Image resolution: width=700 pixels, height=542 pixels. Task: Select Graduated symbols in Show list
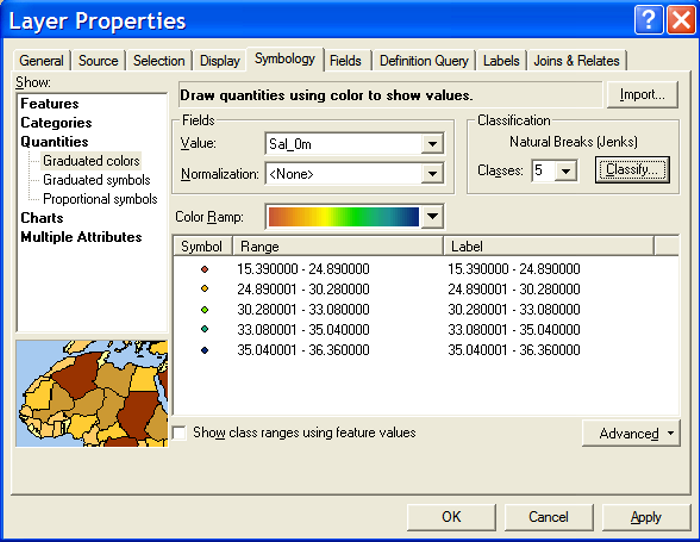click(96, 180)
